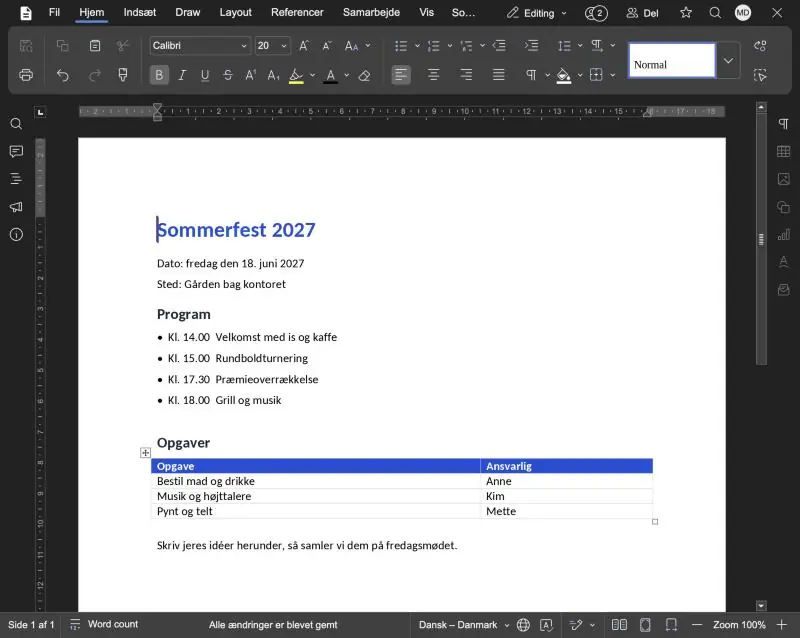Switch to the Indsæt tab
The height and width of the screenshot is (638, 800).
[140, 12]
